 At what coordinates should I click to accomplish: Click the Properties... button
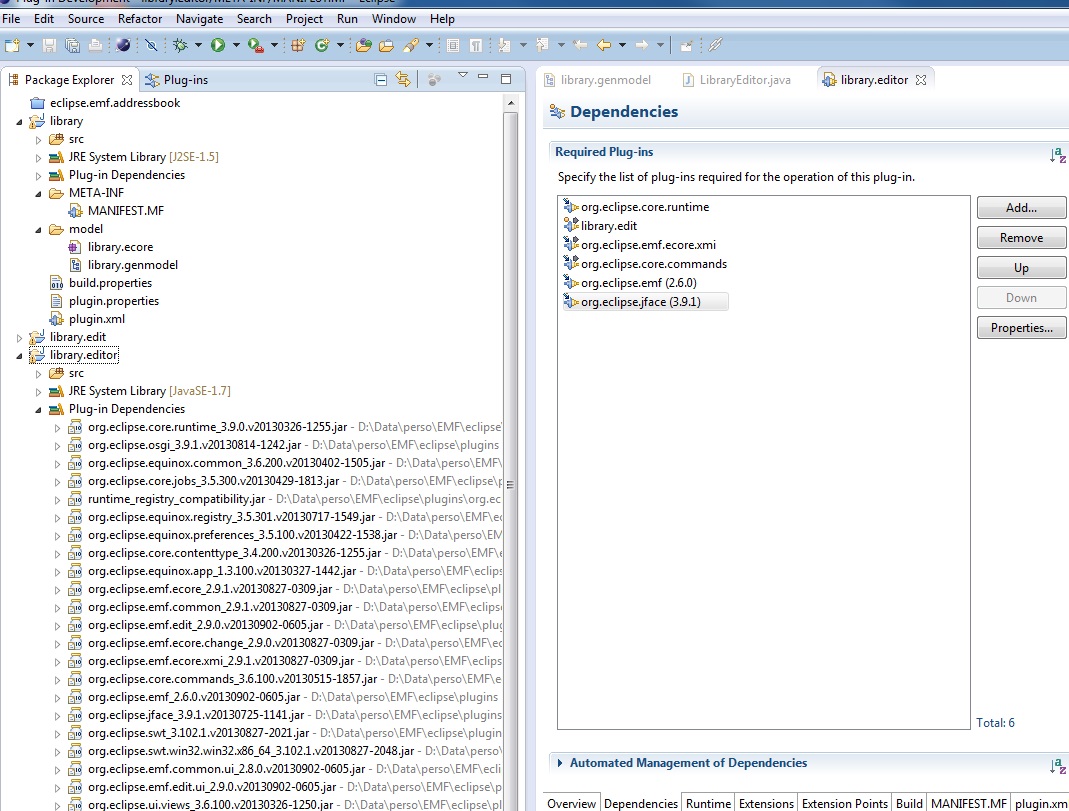pyautogui.click(x=1021, y=328)
